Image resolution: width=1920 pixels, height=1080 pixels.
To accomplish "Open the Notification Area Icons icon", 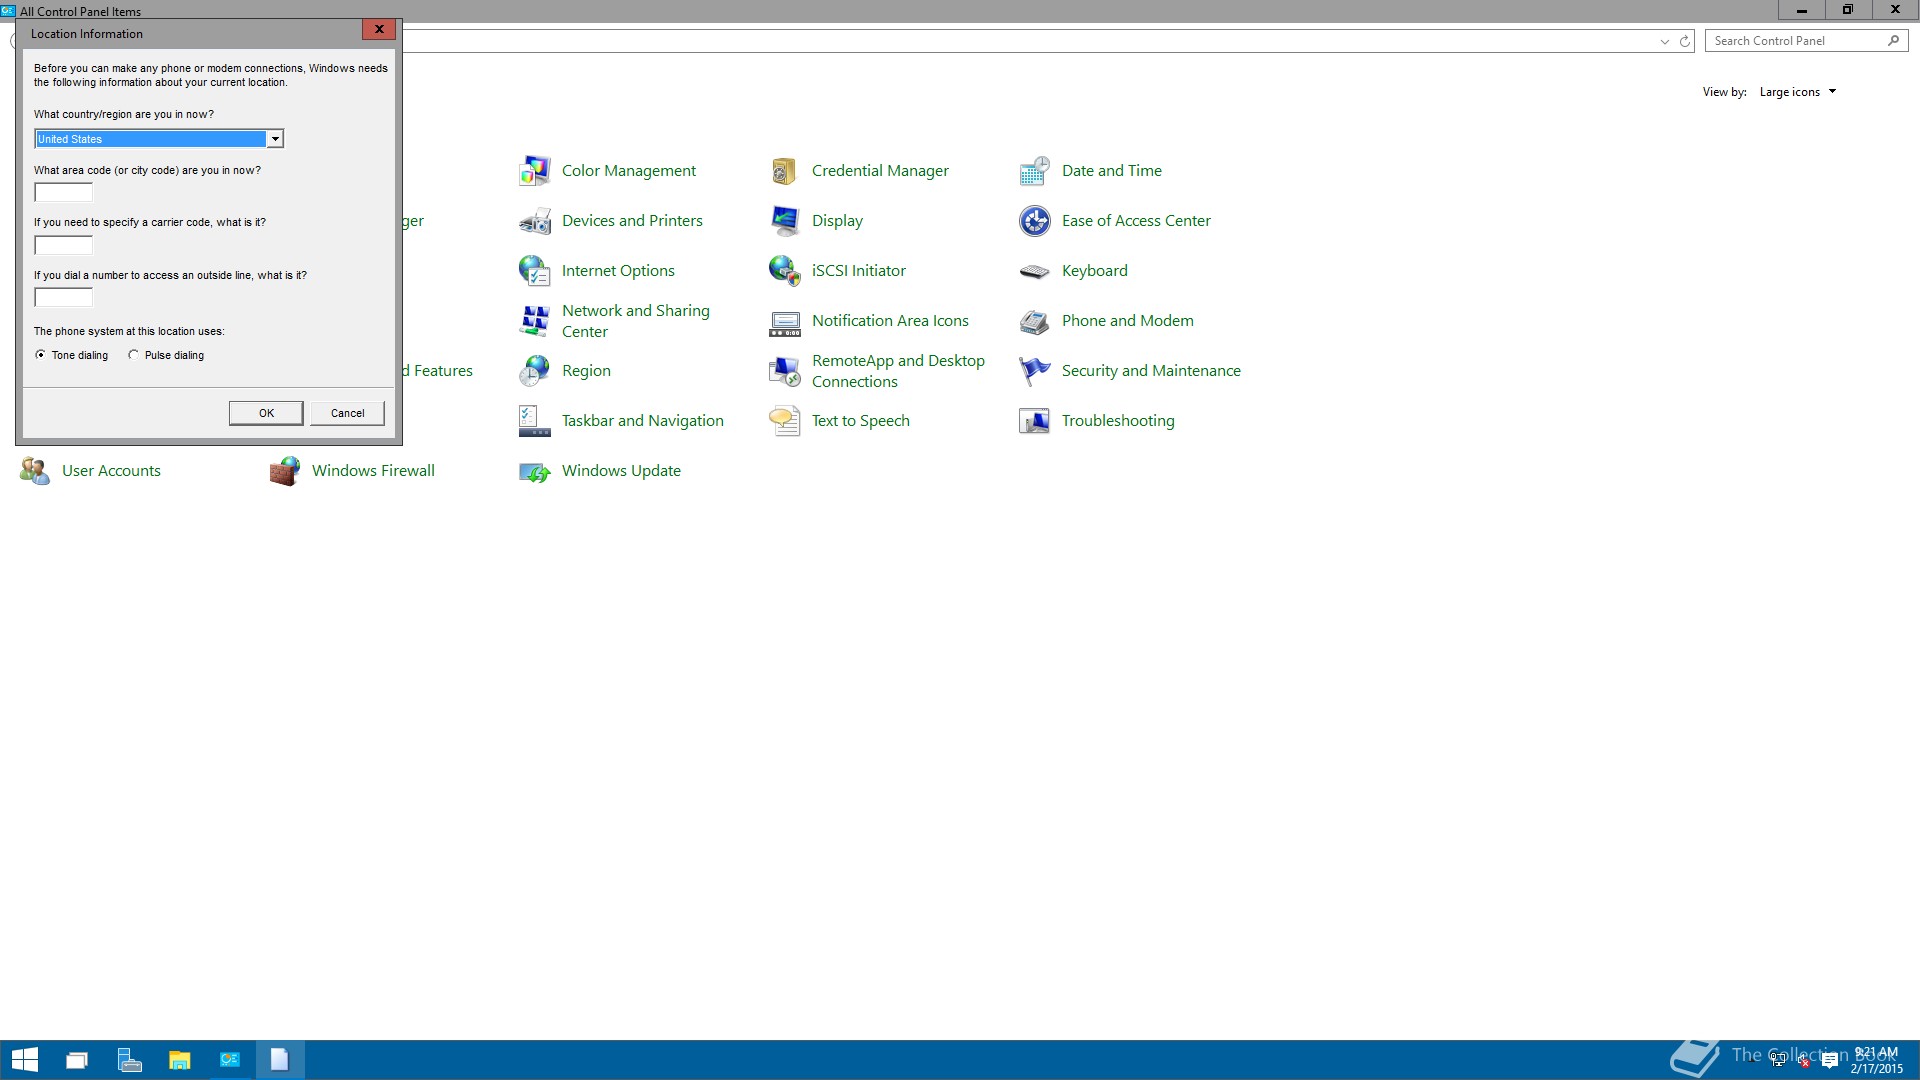I will coord(784,321).
